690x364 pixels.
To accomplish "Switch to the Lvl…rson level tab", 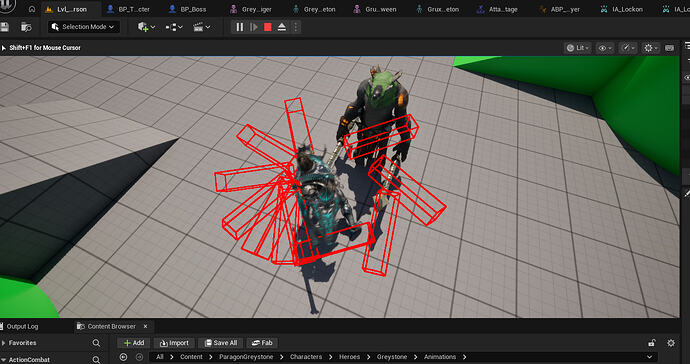I will (71, 9).
